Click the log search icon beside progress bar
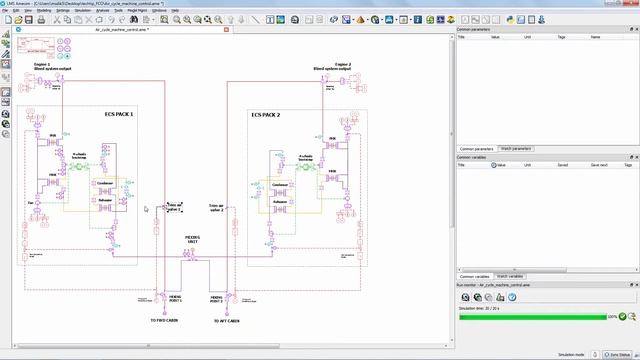 pos(632,316)
